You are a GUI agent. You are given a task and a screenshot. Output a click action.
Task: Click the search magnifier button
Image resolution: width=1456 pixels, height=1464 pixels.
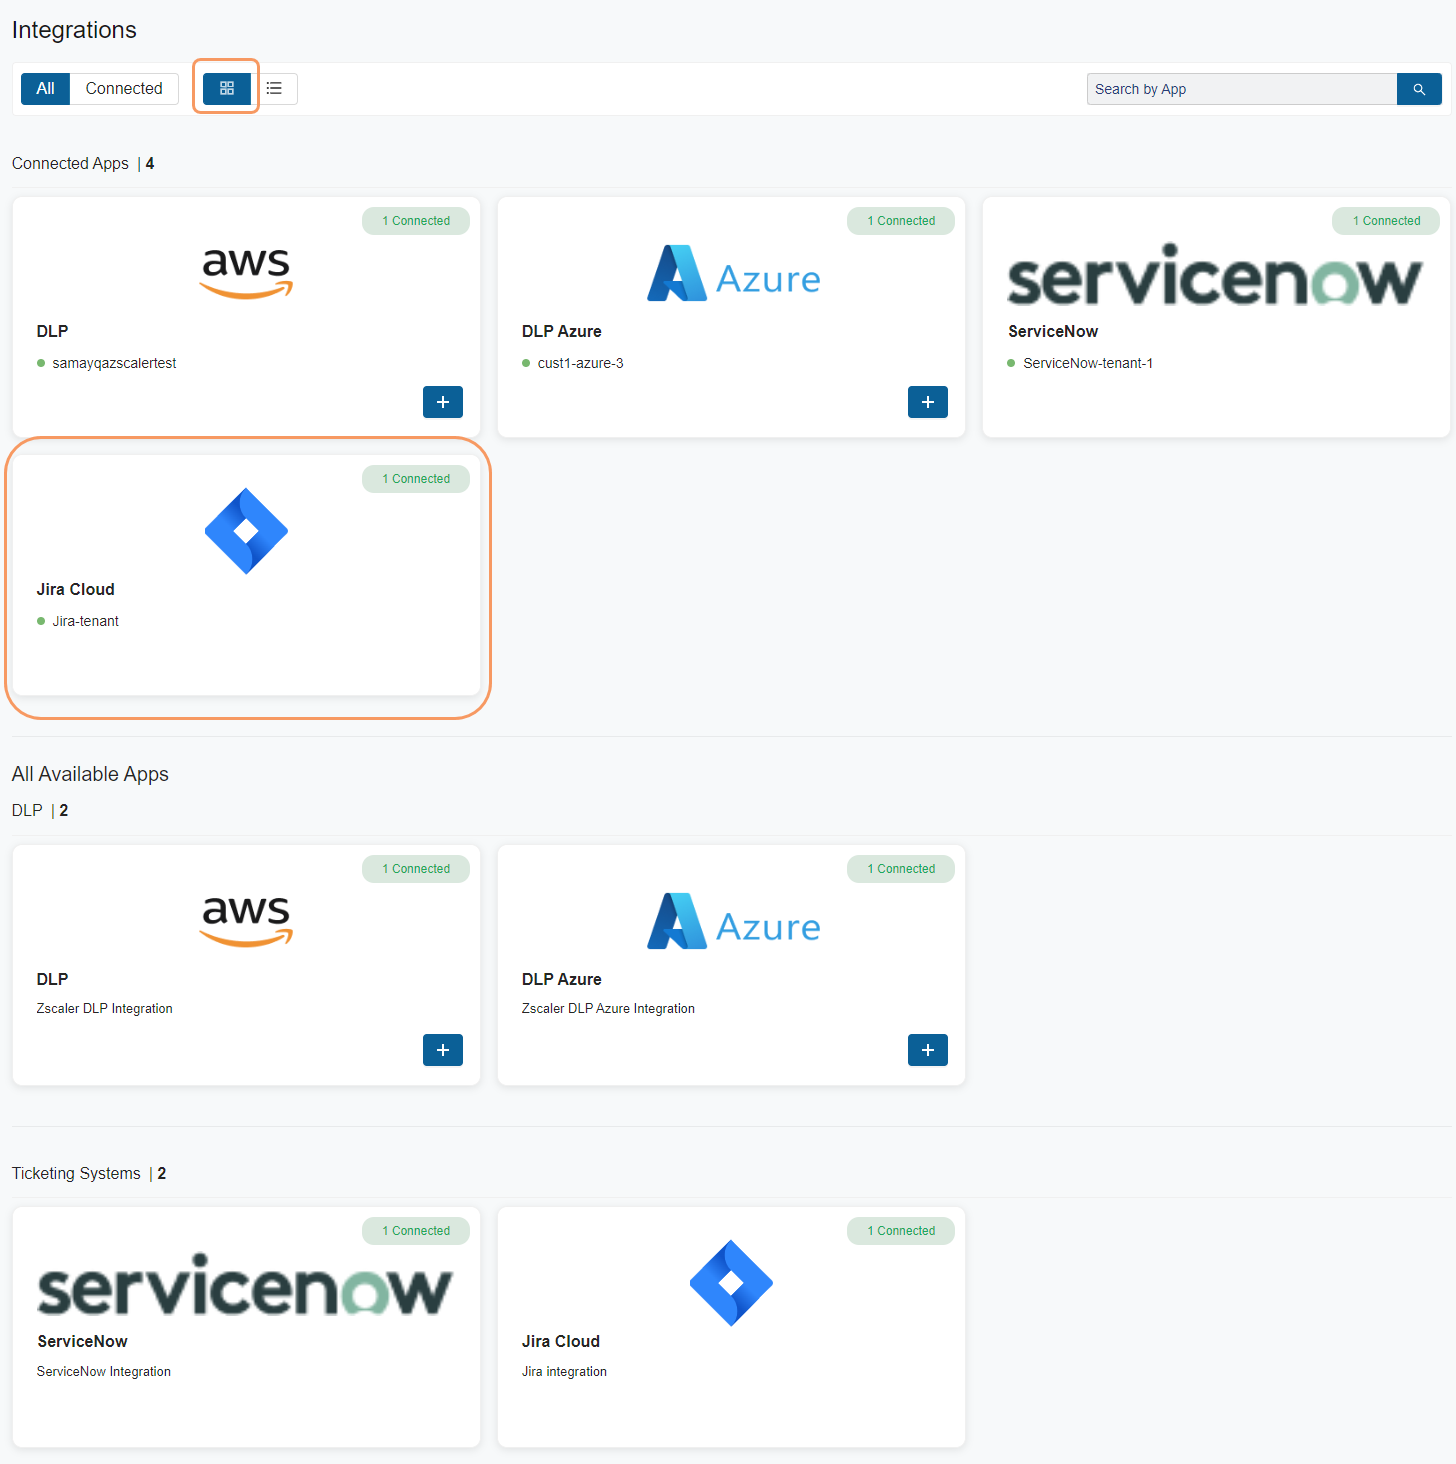[x=1418, y=89]
